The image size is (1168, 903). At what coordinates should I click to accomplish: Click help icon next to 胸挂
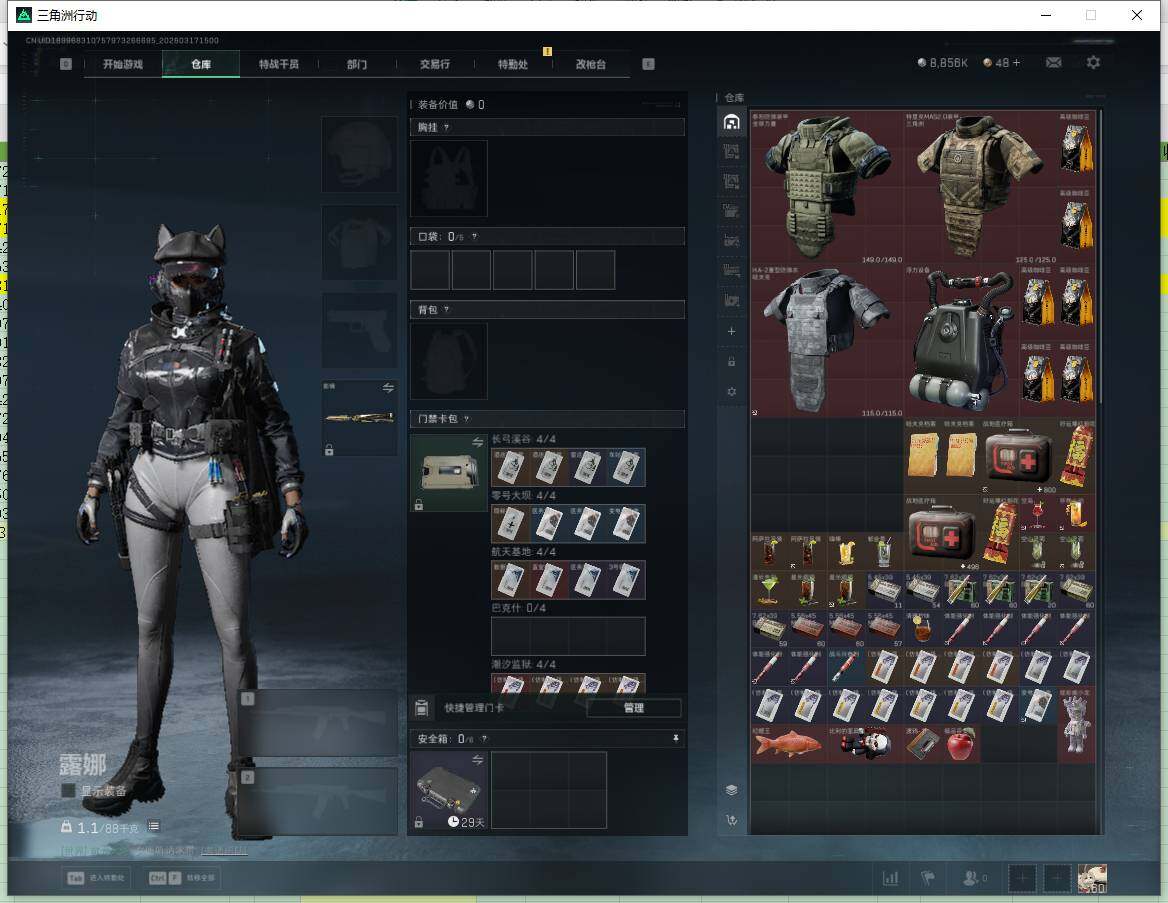[x=446, y=127]
